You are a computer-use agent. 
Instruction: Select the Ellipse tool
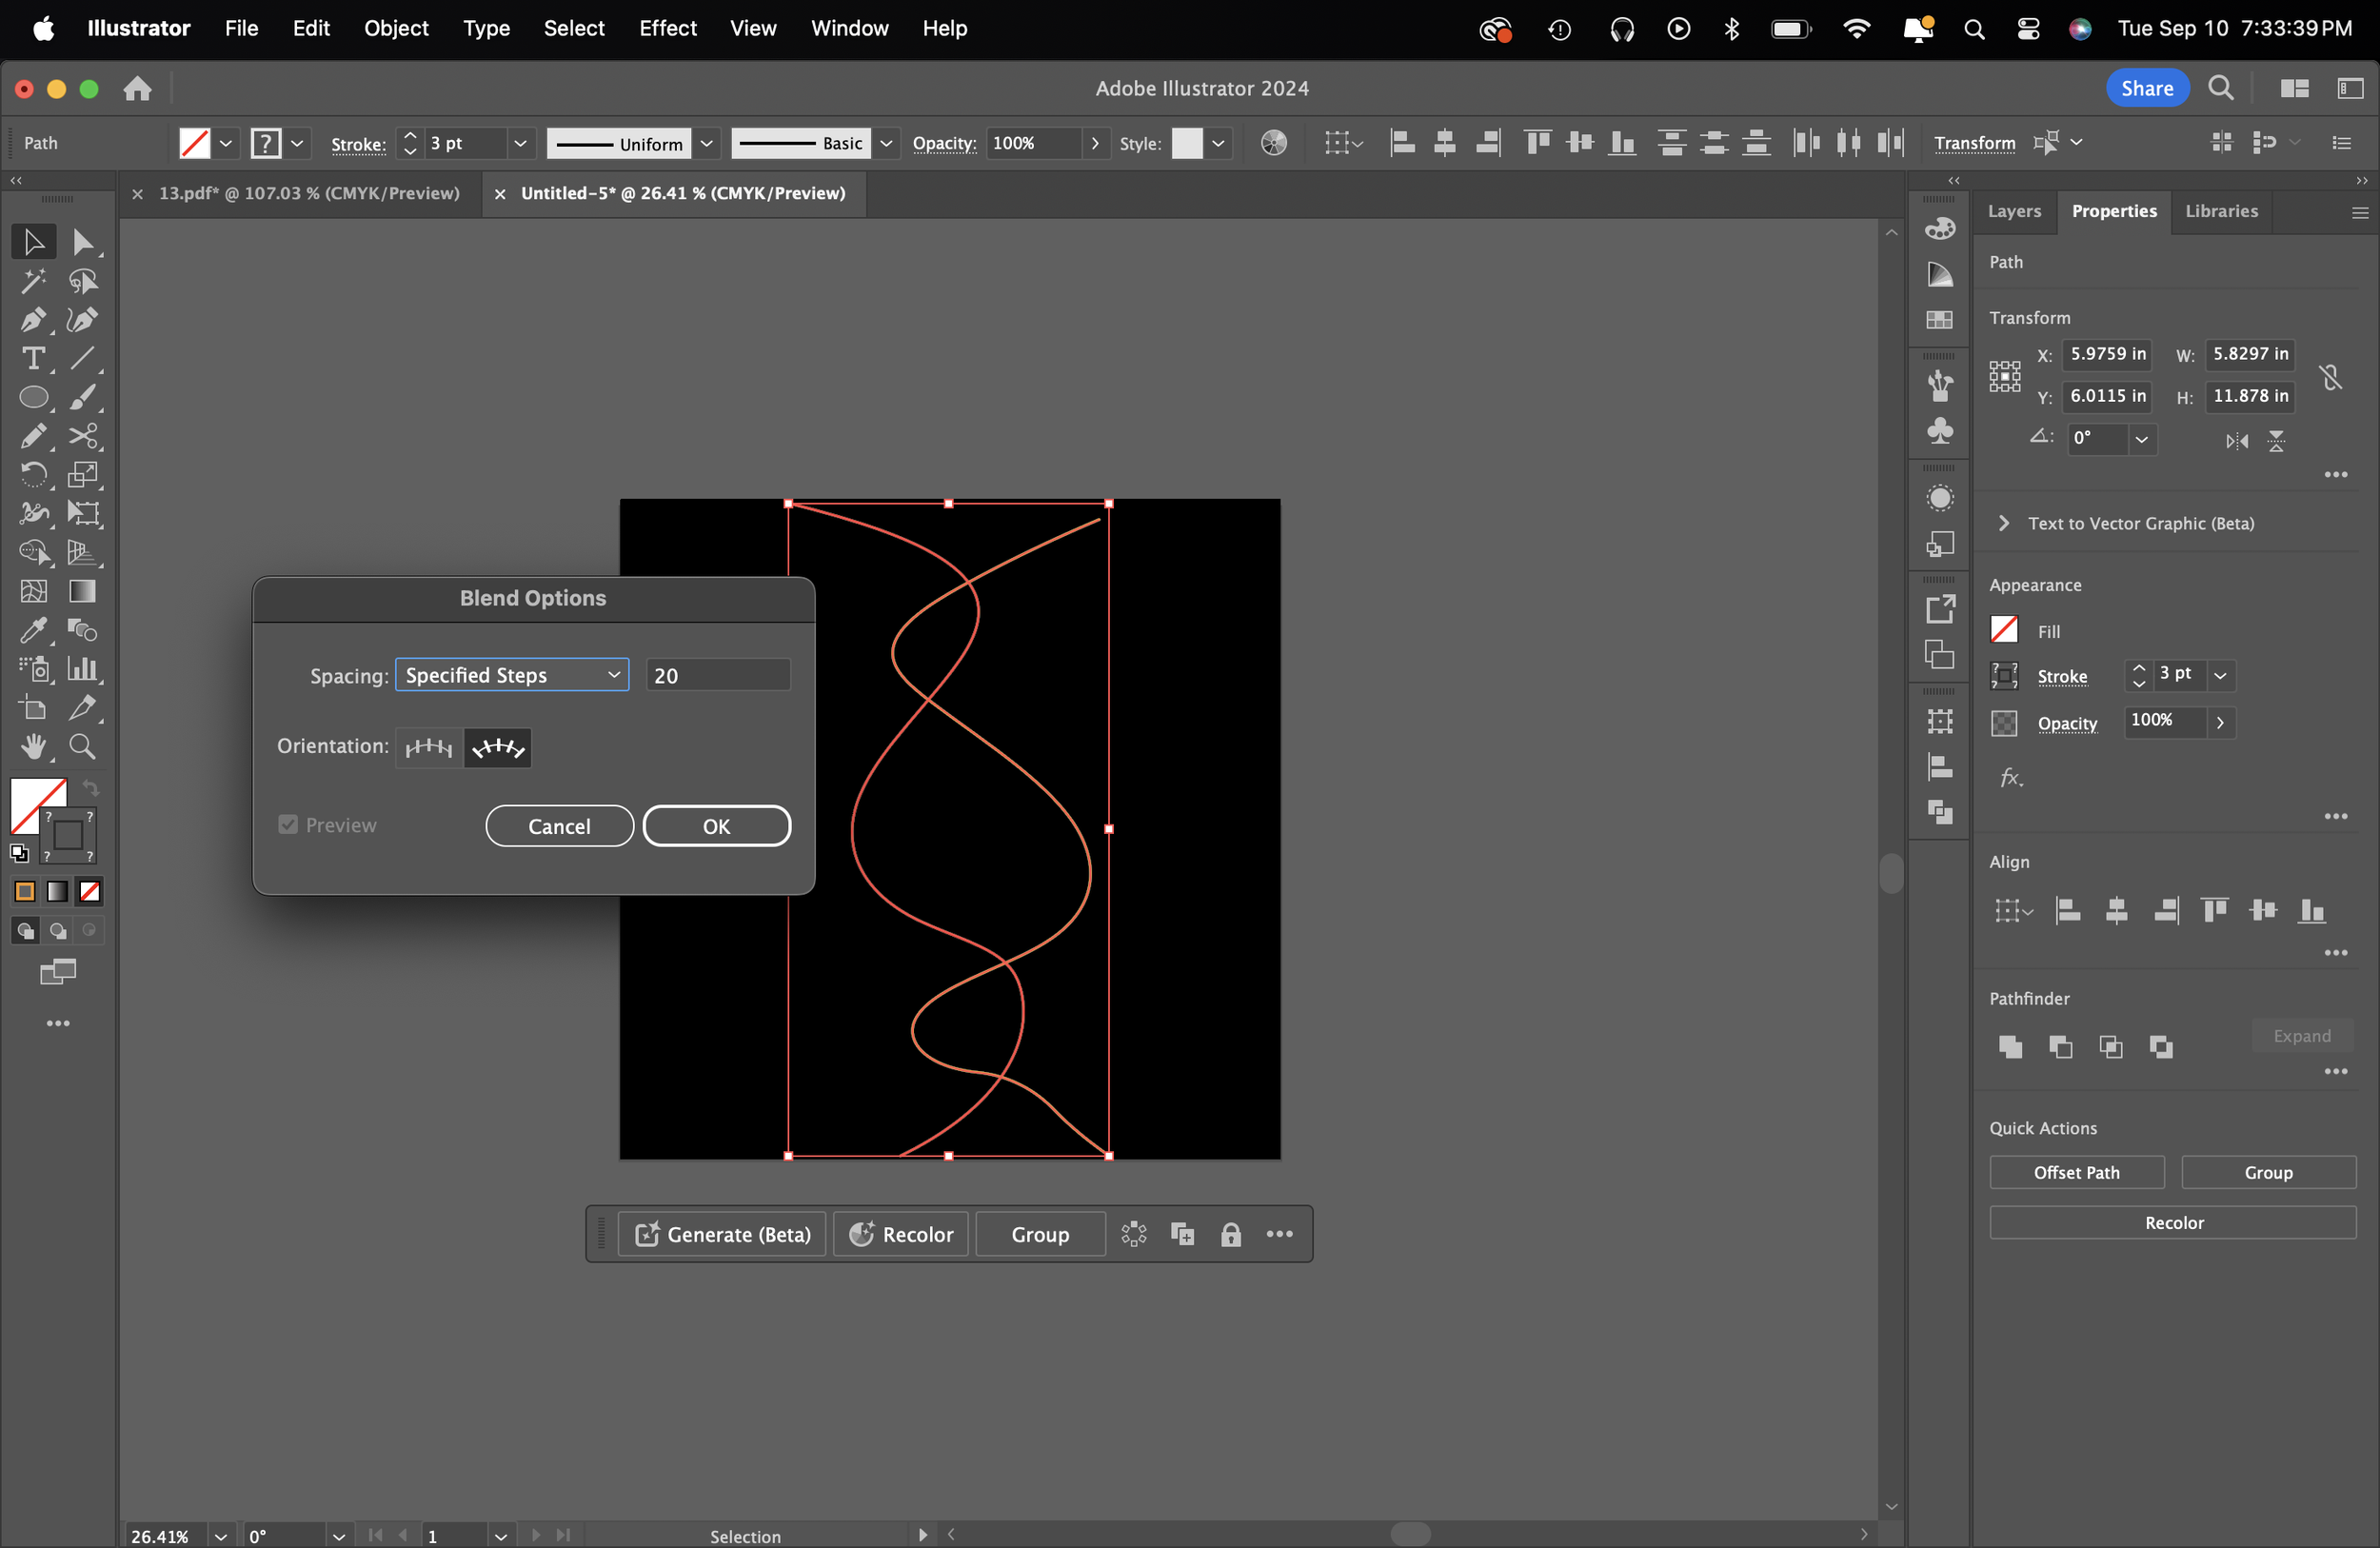(x=33, y=397)
